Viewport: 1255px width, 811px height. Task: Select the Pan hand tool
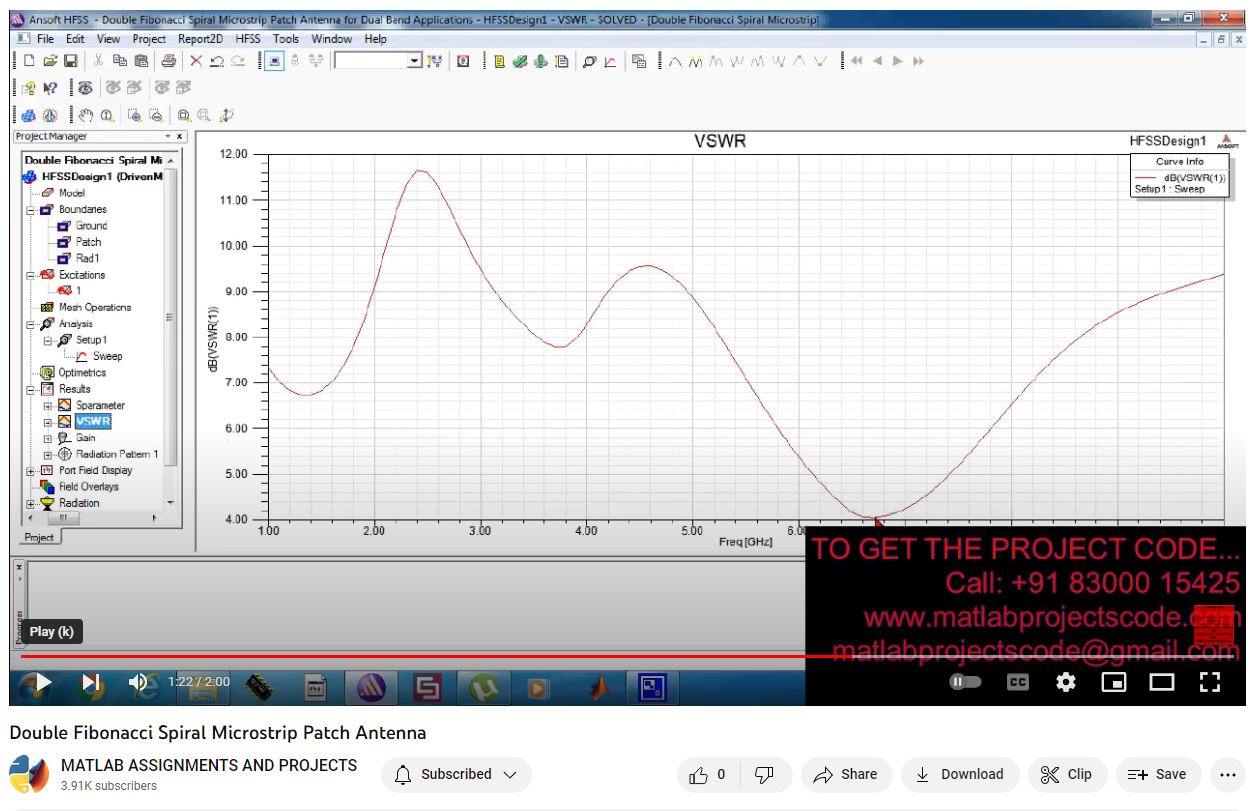tap(85, 115)
